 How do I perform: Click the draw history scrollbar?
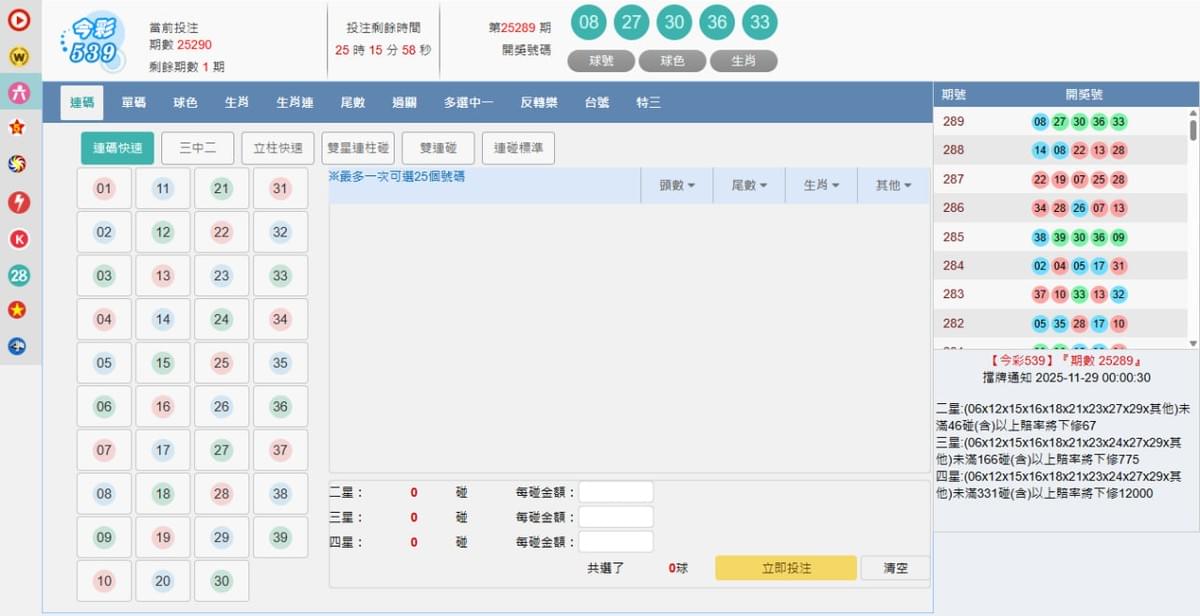[x=1192, y=130]
